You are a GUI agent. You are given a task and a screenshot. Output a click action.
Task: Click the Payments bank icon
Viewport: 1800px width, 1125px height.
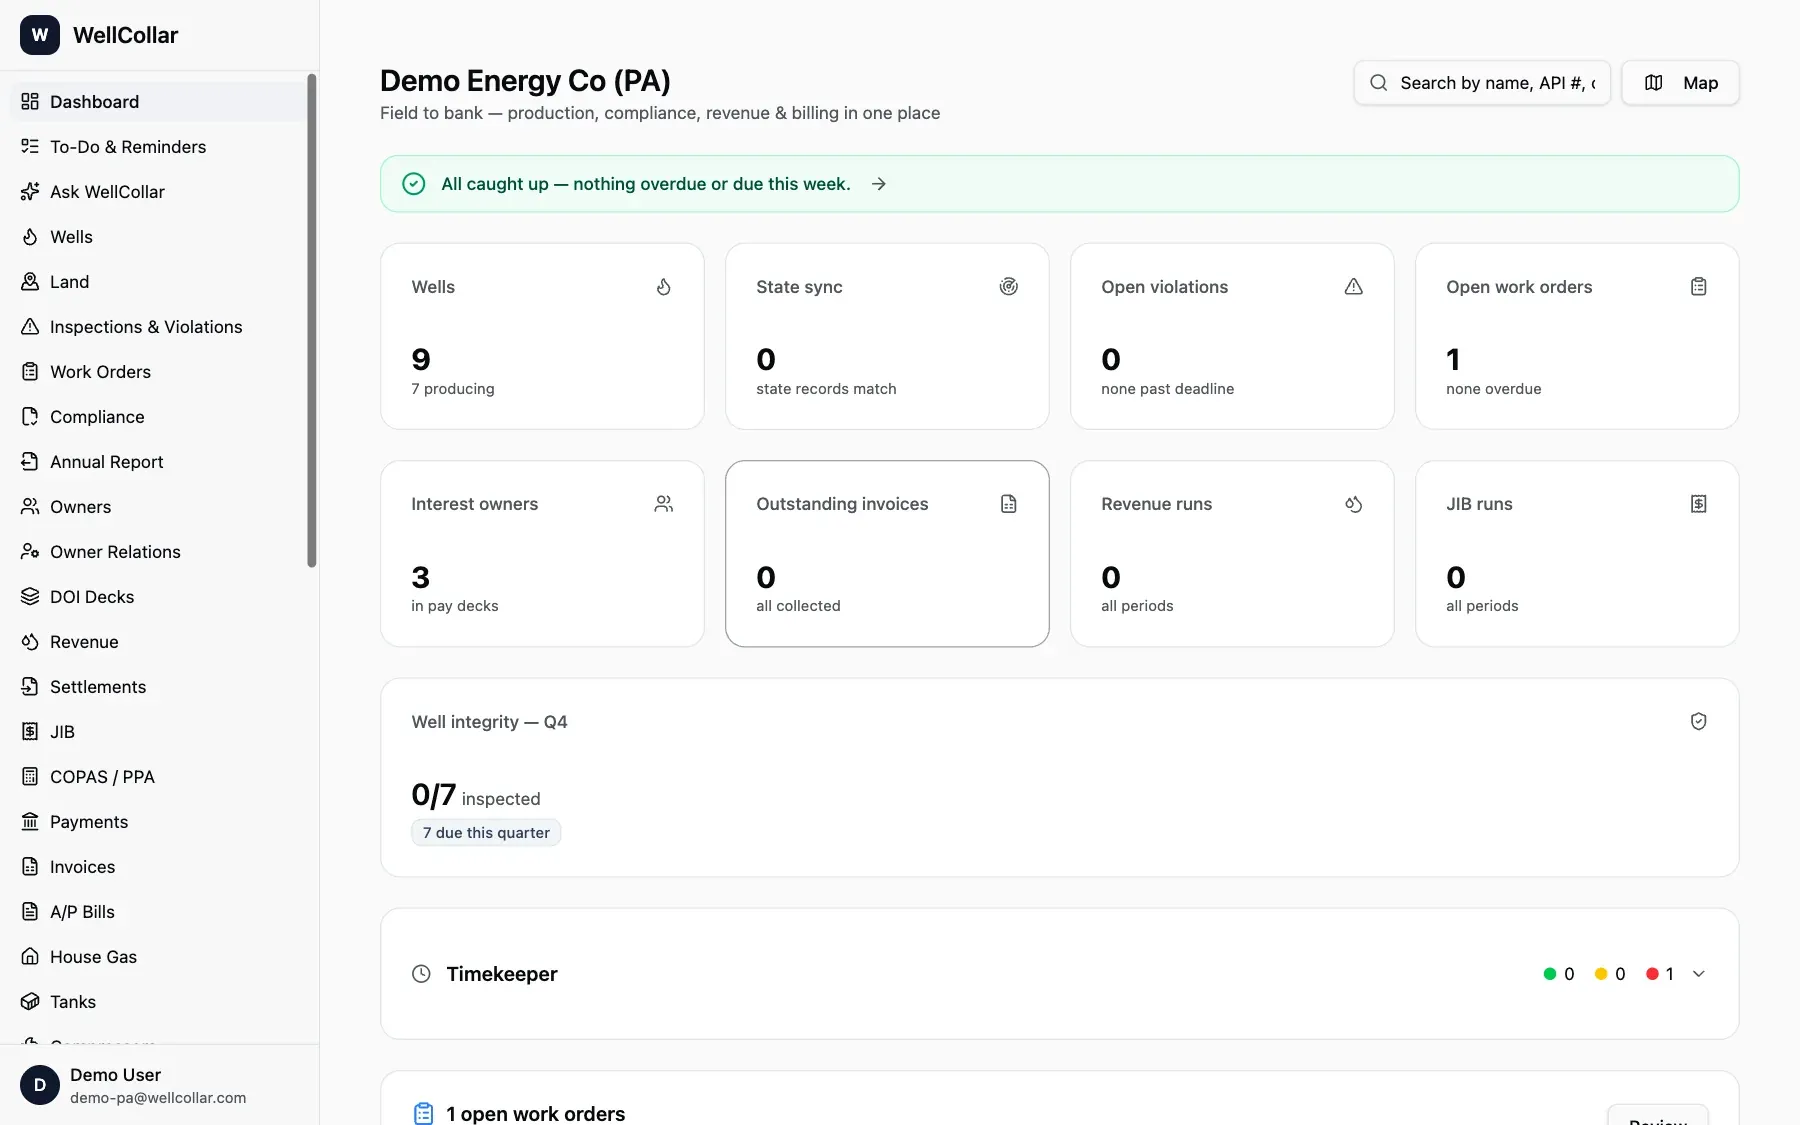(x=30, y=822)
